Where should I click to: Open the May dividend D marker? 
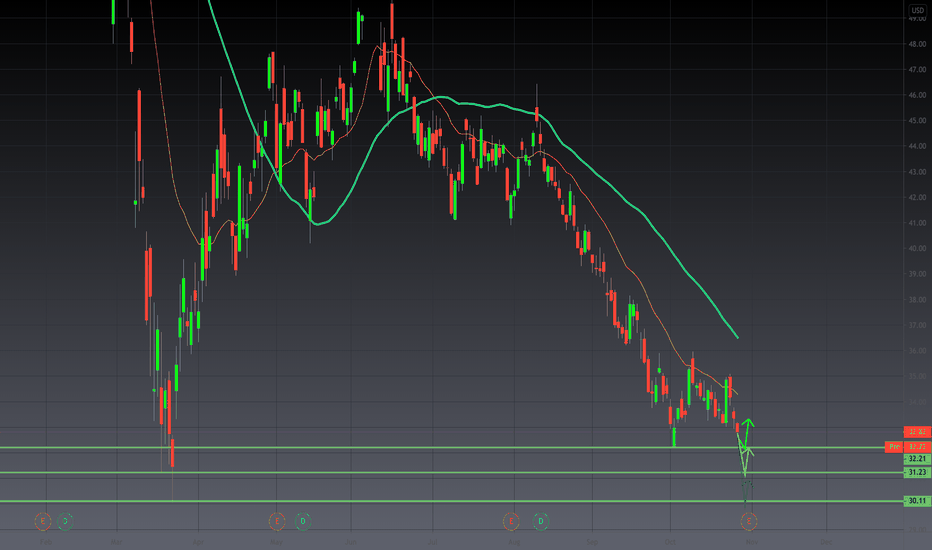[303, 521]
